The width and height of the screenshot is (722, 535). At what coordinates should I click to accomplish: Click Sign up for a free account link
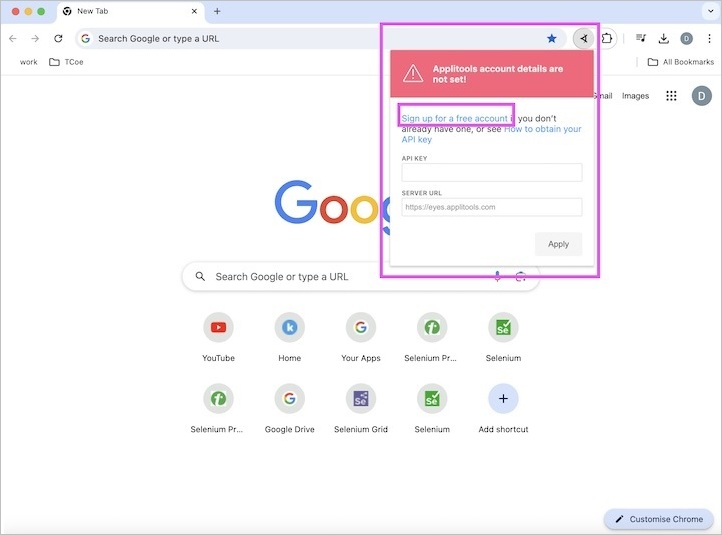point(454,118)
